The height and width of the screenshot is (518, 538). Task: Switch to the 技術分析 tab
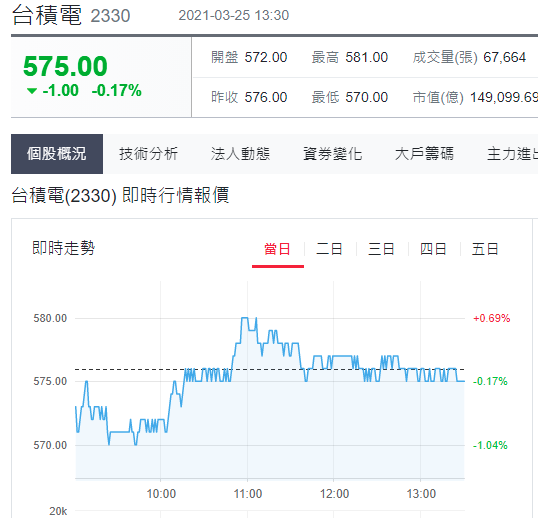[149, 154]
